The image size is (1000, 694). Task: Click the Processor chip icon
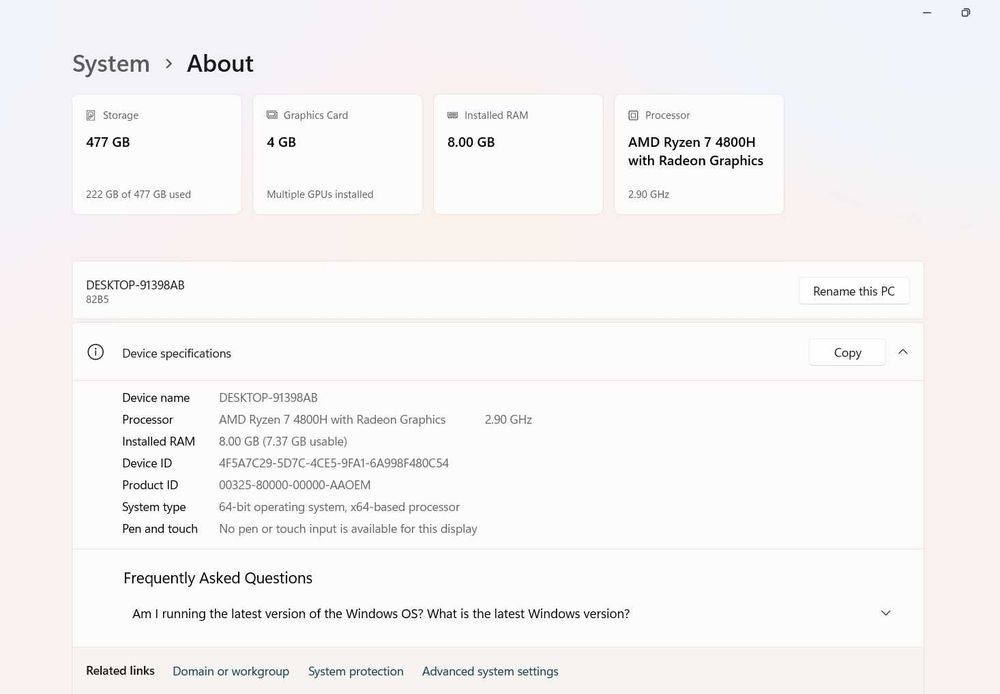click(x=634, y=116)
